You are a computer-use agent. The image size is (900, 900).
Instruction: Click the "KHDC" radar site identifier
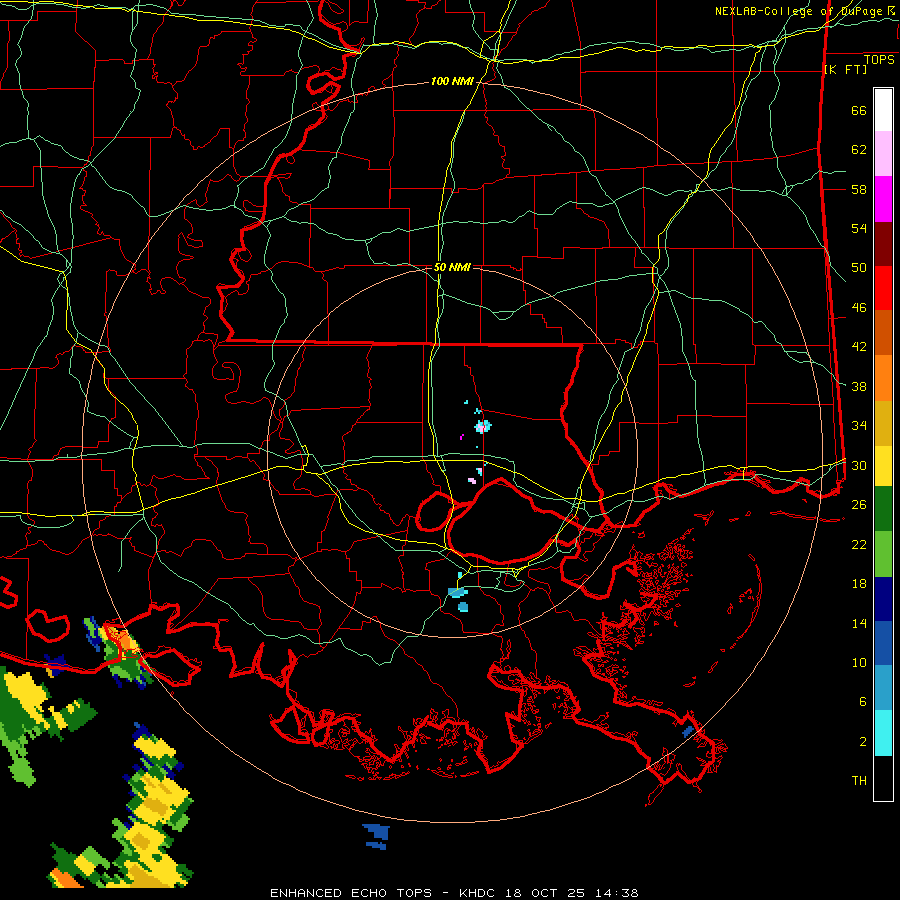(479, 893)
